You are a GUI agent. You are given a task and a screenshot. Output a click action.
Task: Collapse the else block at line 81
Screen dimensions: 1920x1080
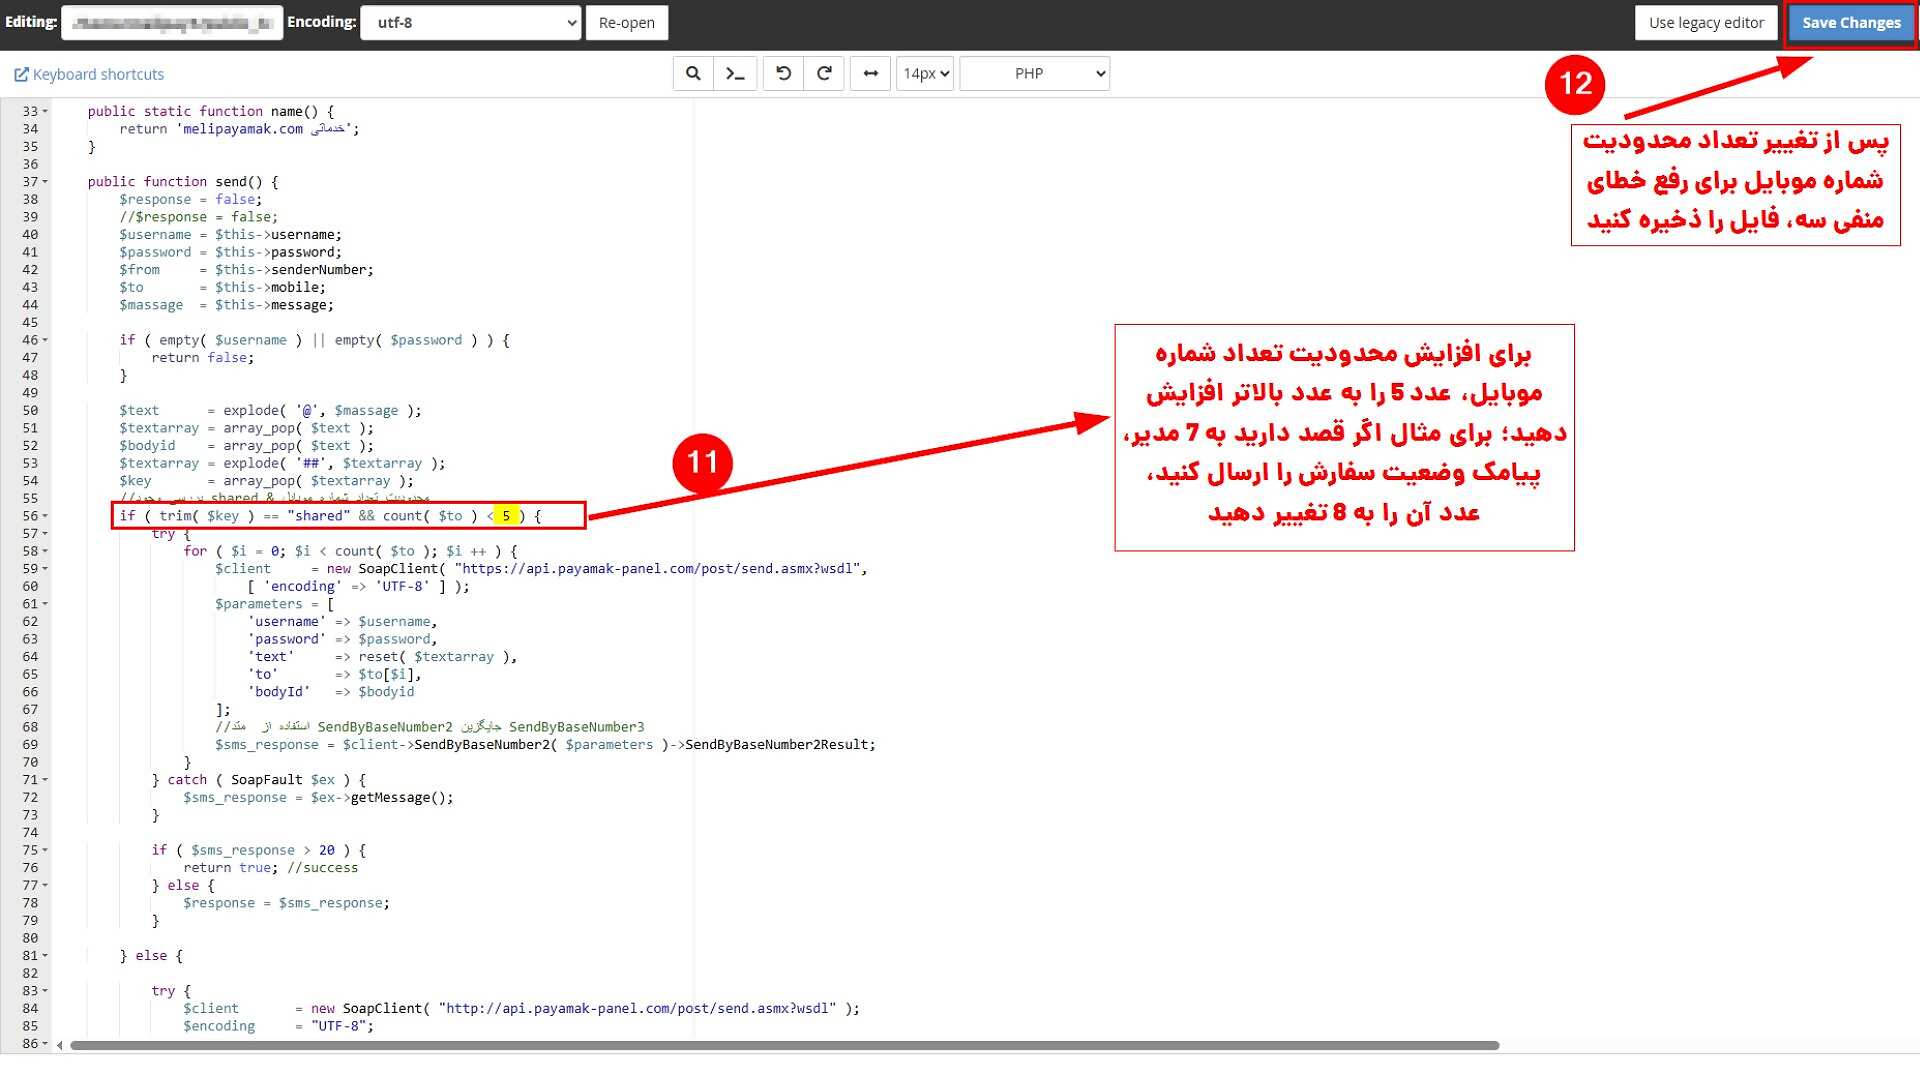click(46, 957)
